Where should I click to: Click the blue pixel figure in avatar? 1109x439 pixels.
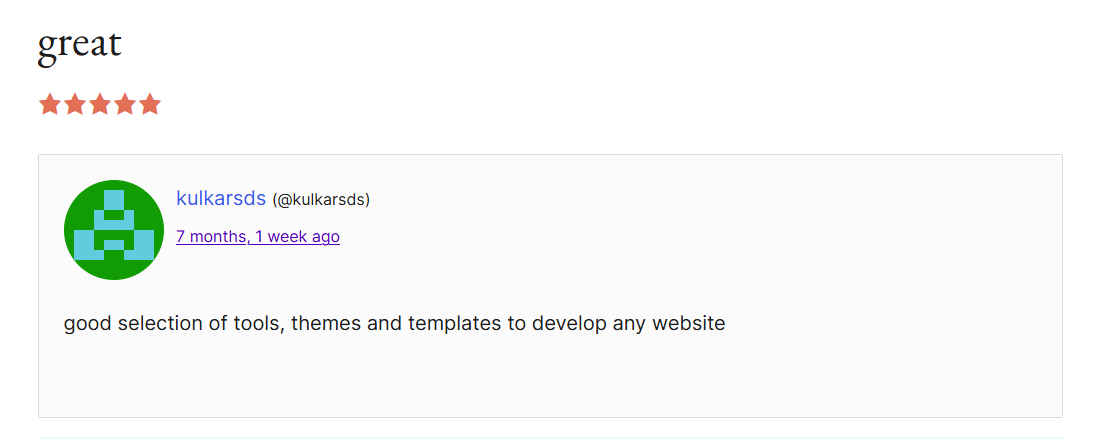pos(114,225)
